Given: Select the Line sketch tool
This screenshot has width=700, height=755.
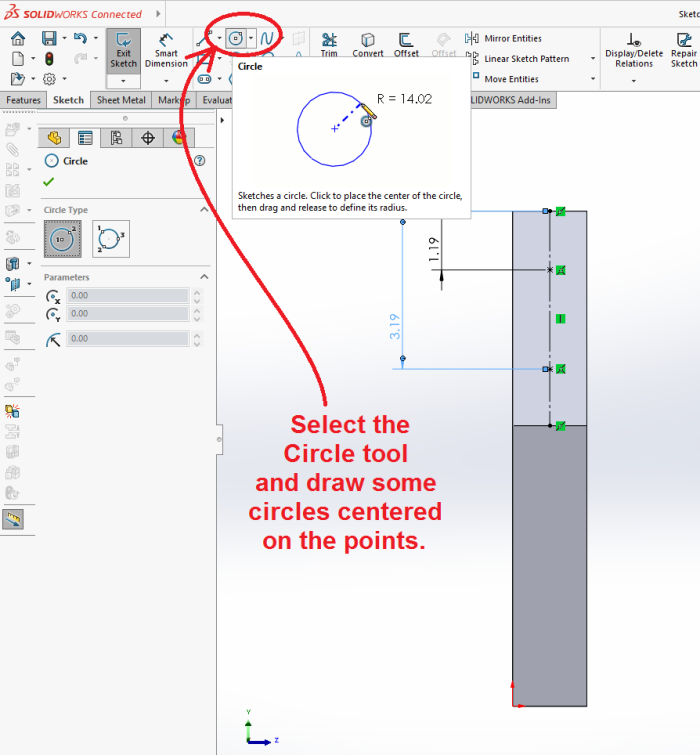Looking at the screenshot, I should pyautogui.click(x=204, y=39).
